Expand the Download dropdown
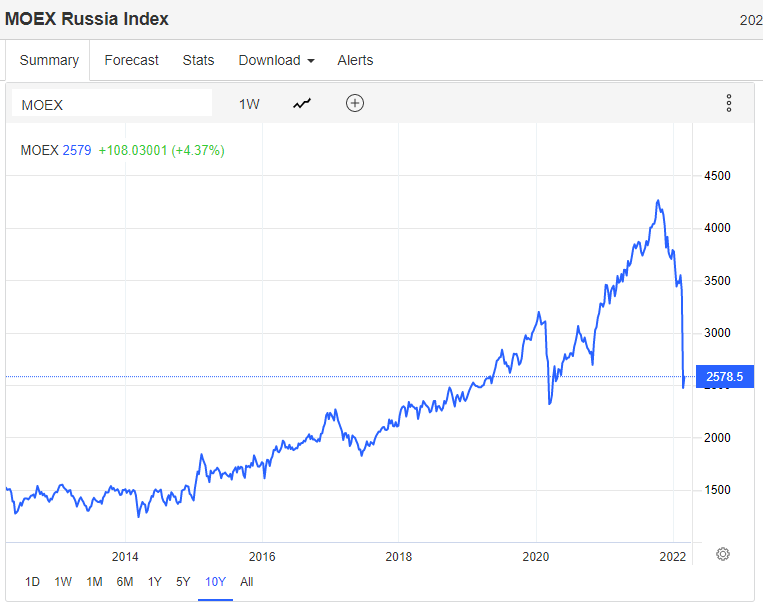 point(276,60)
